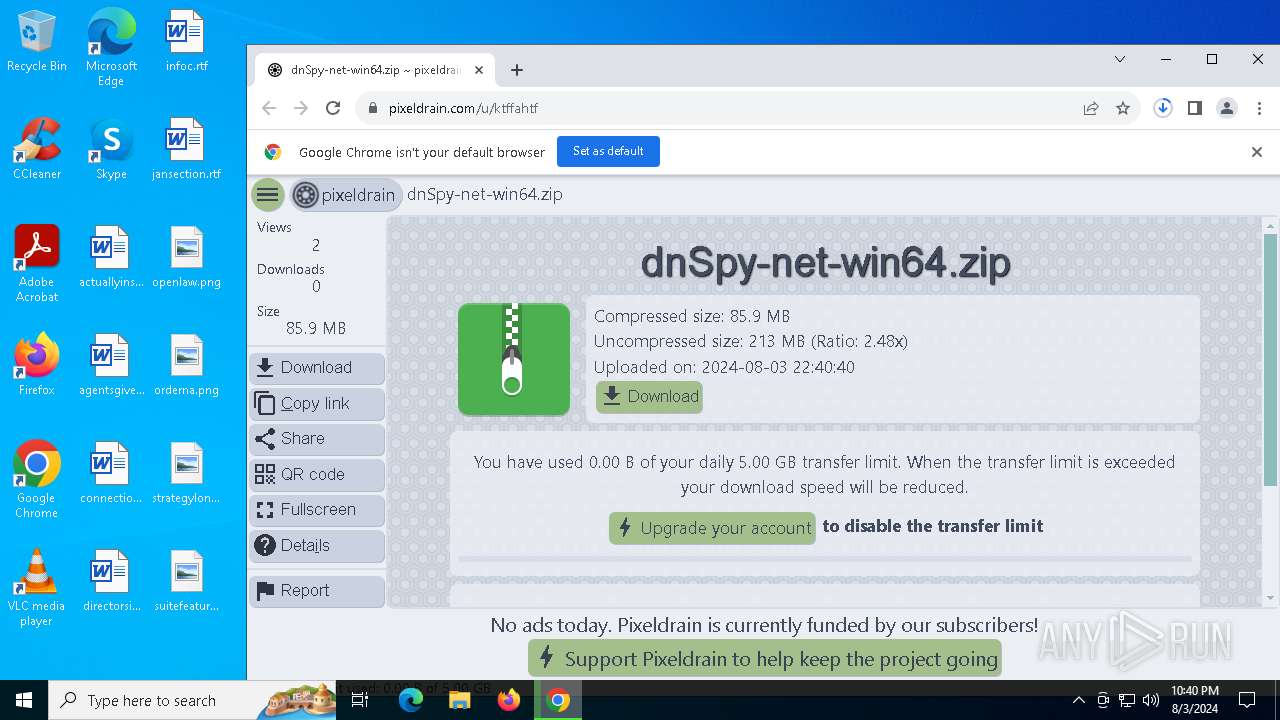
Task: Click Upgrade your account button
Action: [712, 528]
